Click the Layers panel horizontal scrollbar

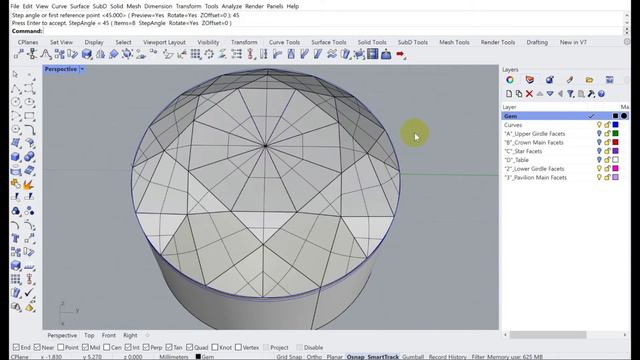[548, 335]
